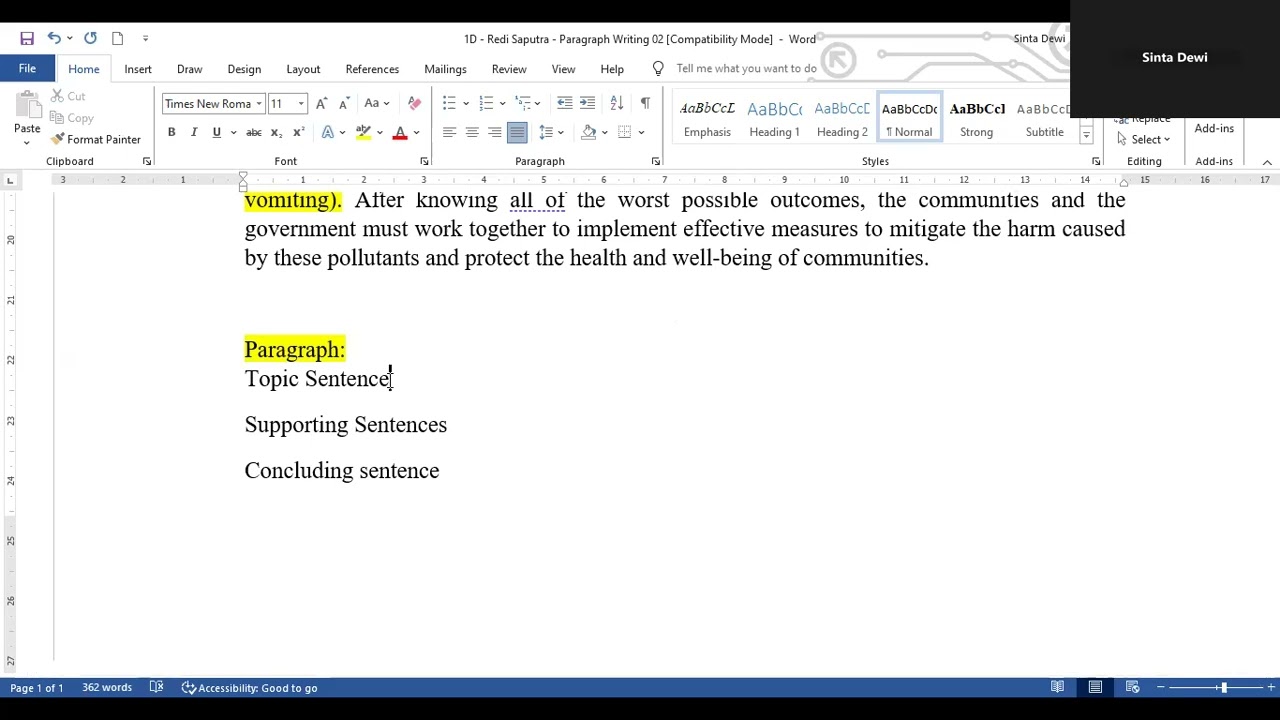Open the Select dropdown in Editing
The width and height of the screenshot is (1280, 720).
point(1144,139)
